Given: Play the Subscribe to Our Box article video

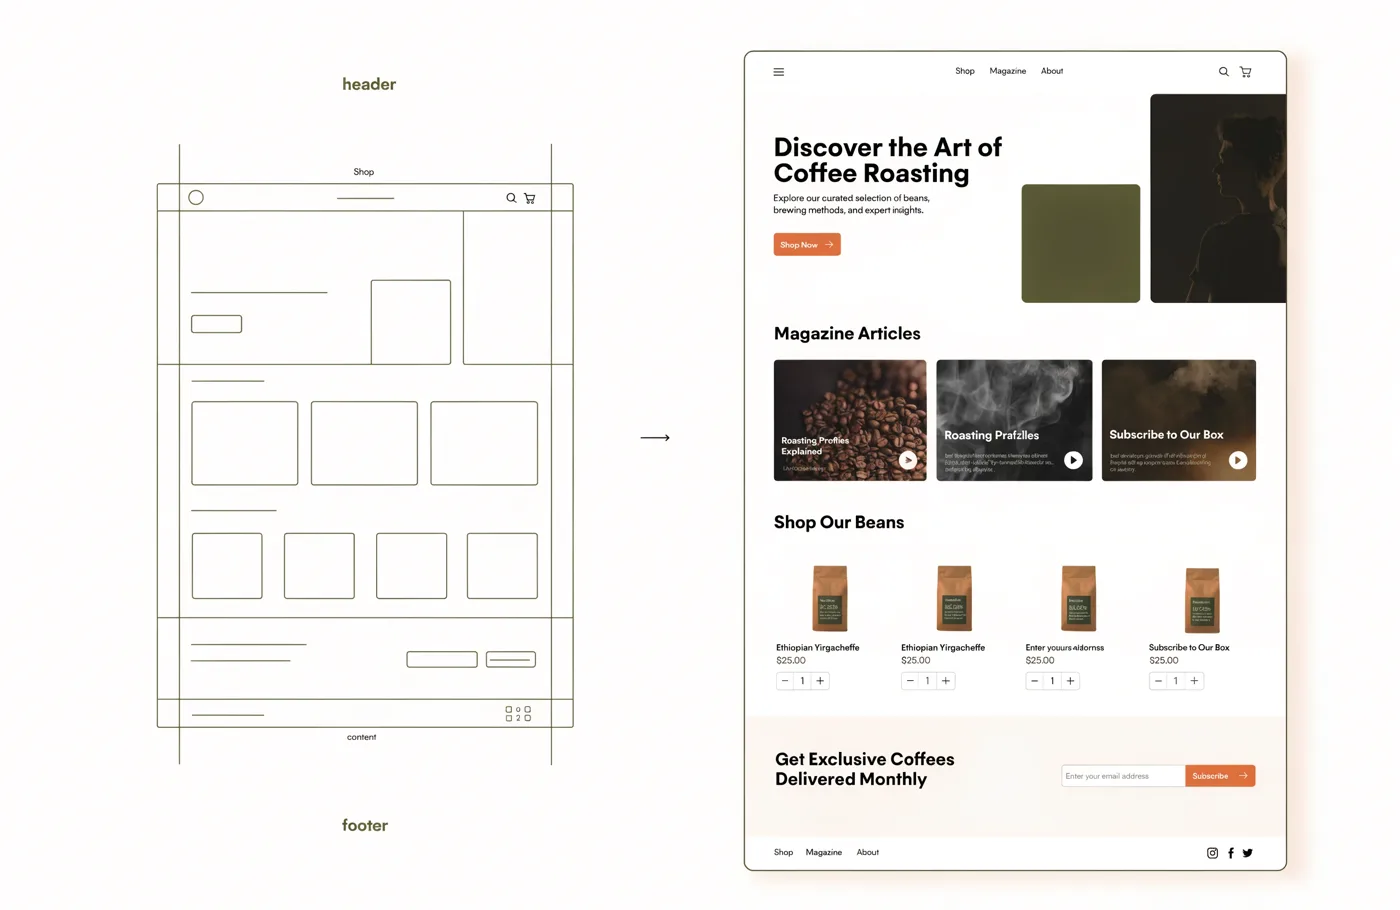Looking at the screenshot, I should pyautogui.click(x=1238, y=460).
